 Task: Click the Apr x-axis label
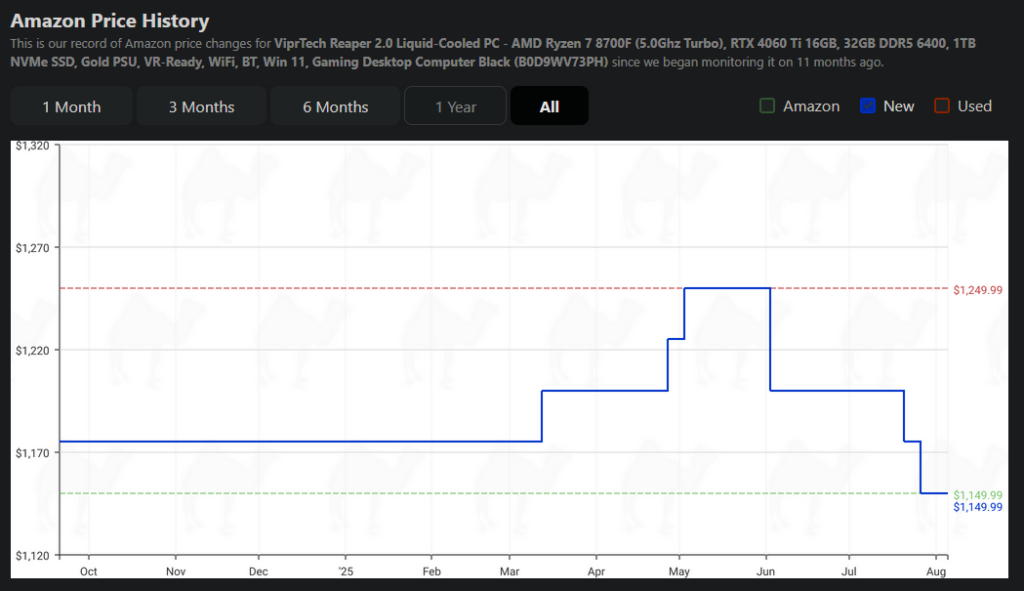(x=596, y=571)
